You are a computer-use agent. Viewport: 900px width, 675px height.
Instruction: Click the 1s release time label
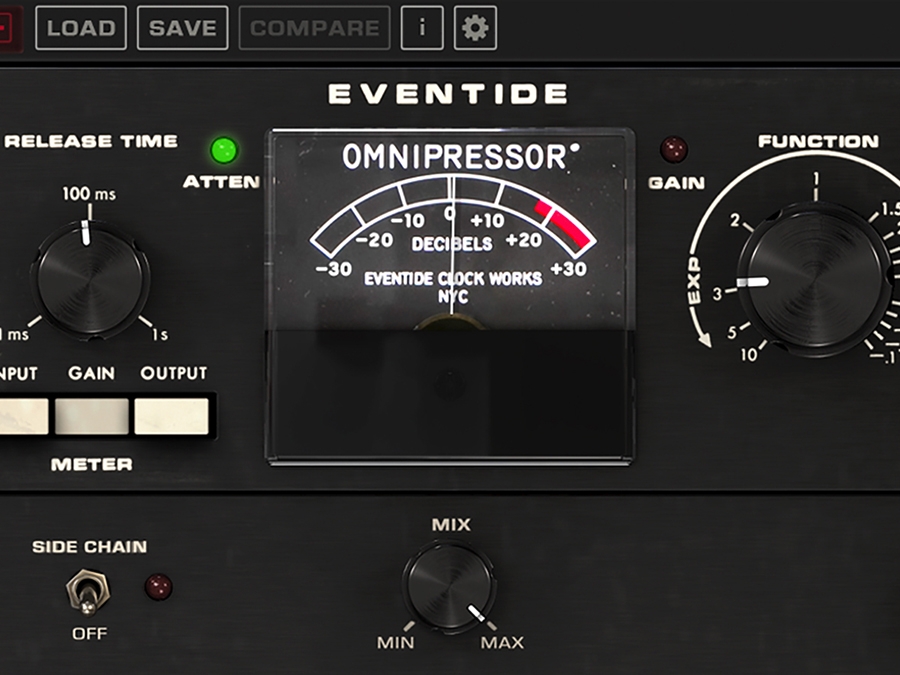(160, 334)
